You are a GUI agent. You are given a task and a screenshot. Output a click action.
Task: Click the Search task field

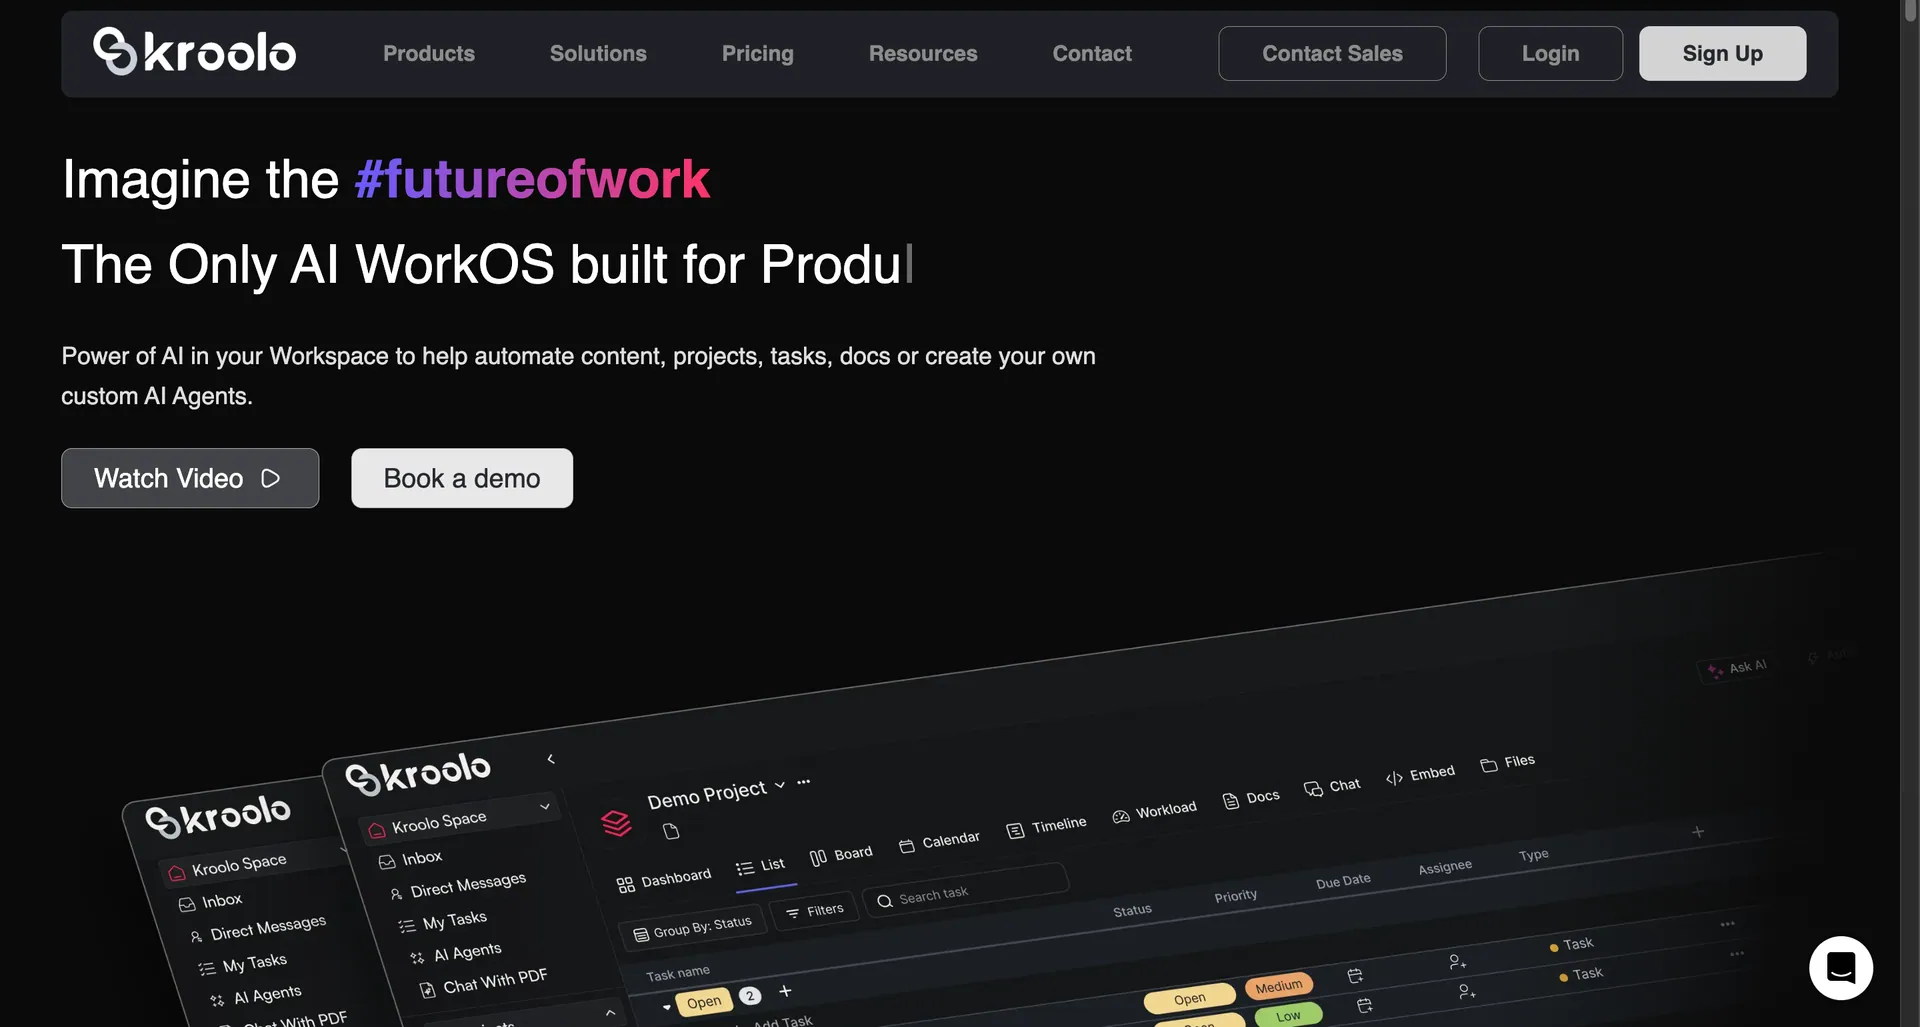pos(966,890)
